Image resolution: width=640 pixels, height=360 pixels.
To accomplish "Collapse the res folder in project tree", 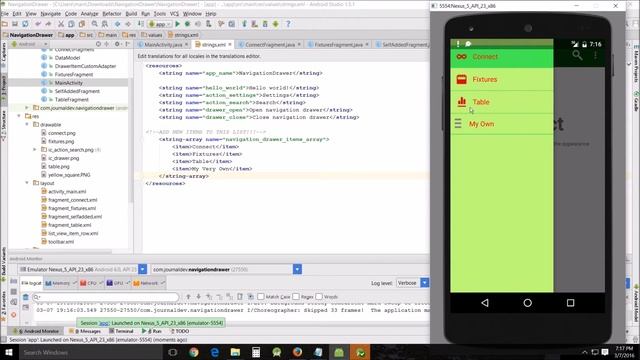I will (19, 116).
